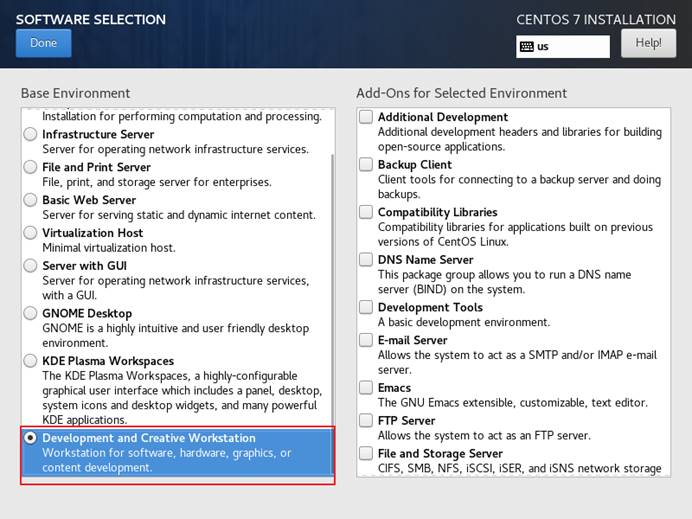This screenshot has height=519, width=692.
Task: Select File and Print Server radio button
Action: point(30,167)
